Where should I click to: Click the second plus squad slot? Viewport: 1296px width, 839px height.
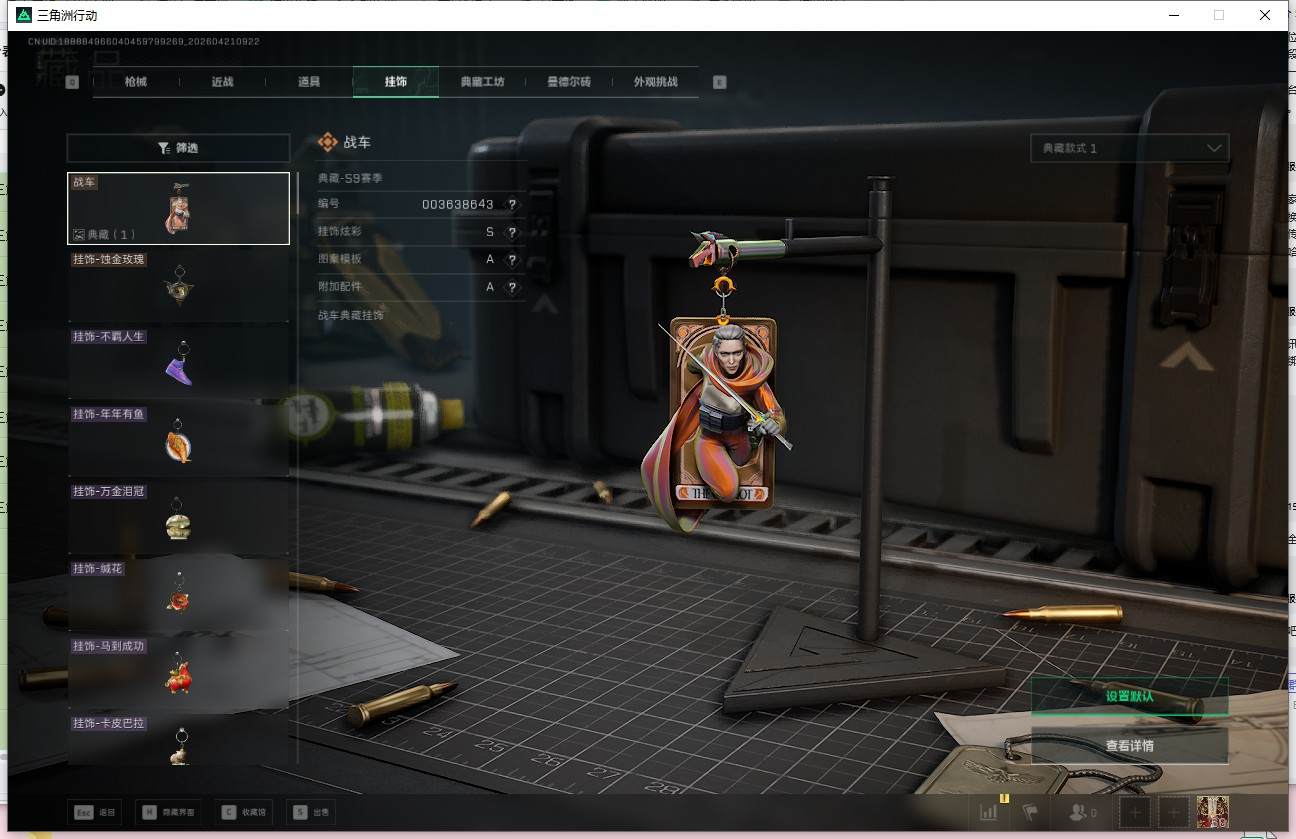tap(1174, 813)
